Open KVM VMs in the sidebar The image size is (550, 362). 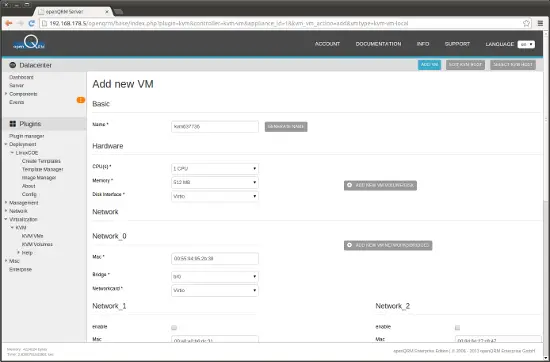coord(33,236)
